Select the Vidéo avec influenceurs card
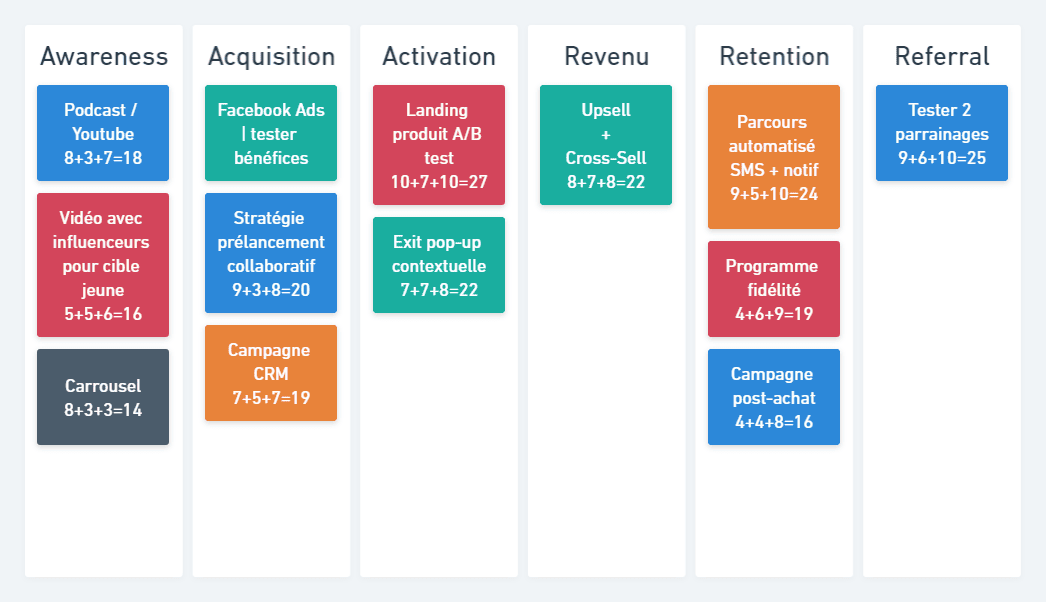The width and height of the screenshot is (1046, 602). pyautogui.click(x=103, y=265)
